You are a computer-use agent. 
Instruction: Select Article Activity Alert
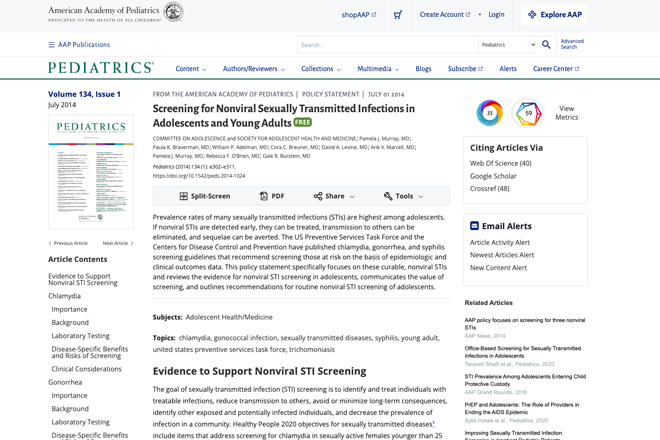tap(500, 243)
